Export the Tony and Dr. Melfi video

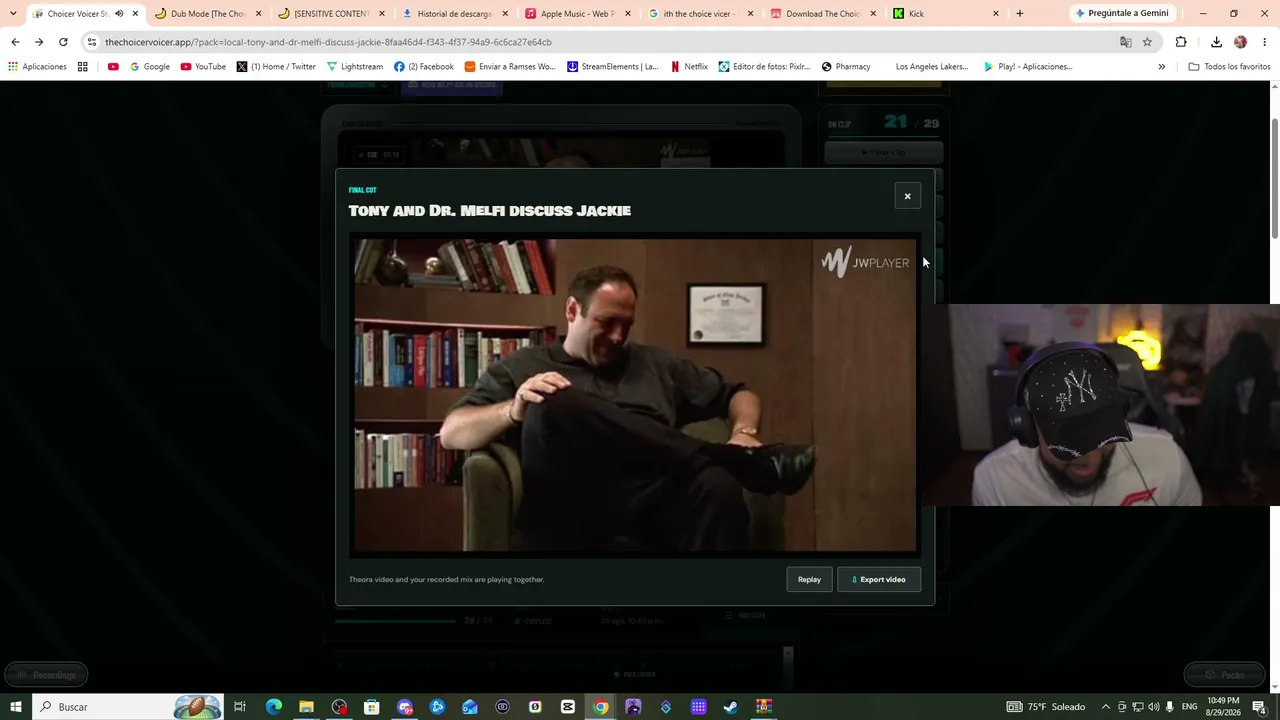tap(879, 579)
